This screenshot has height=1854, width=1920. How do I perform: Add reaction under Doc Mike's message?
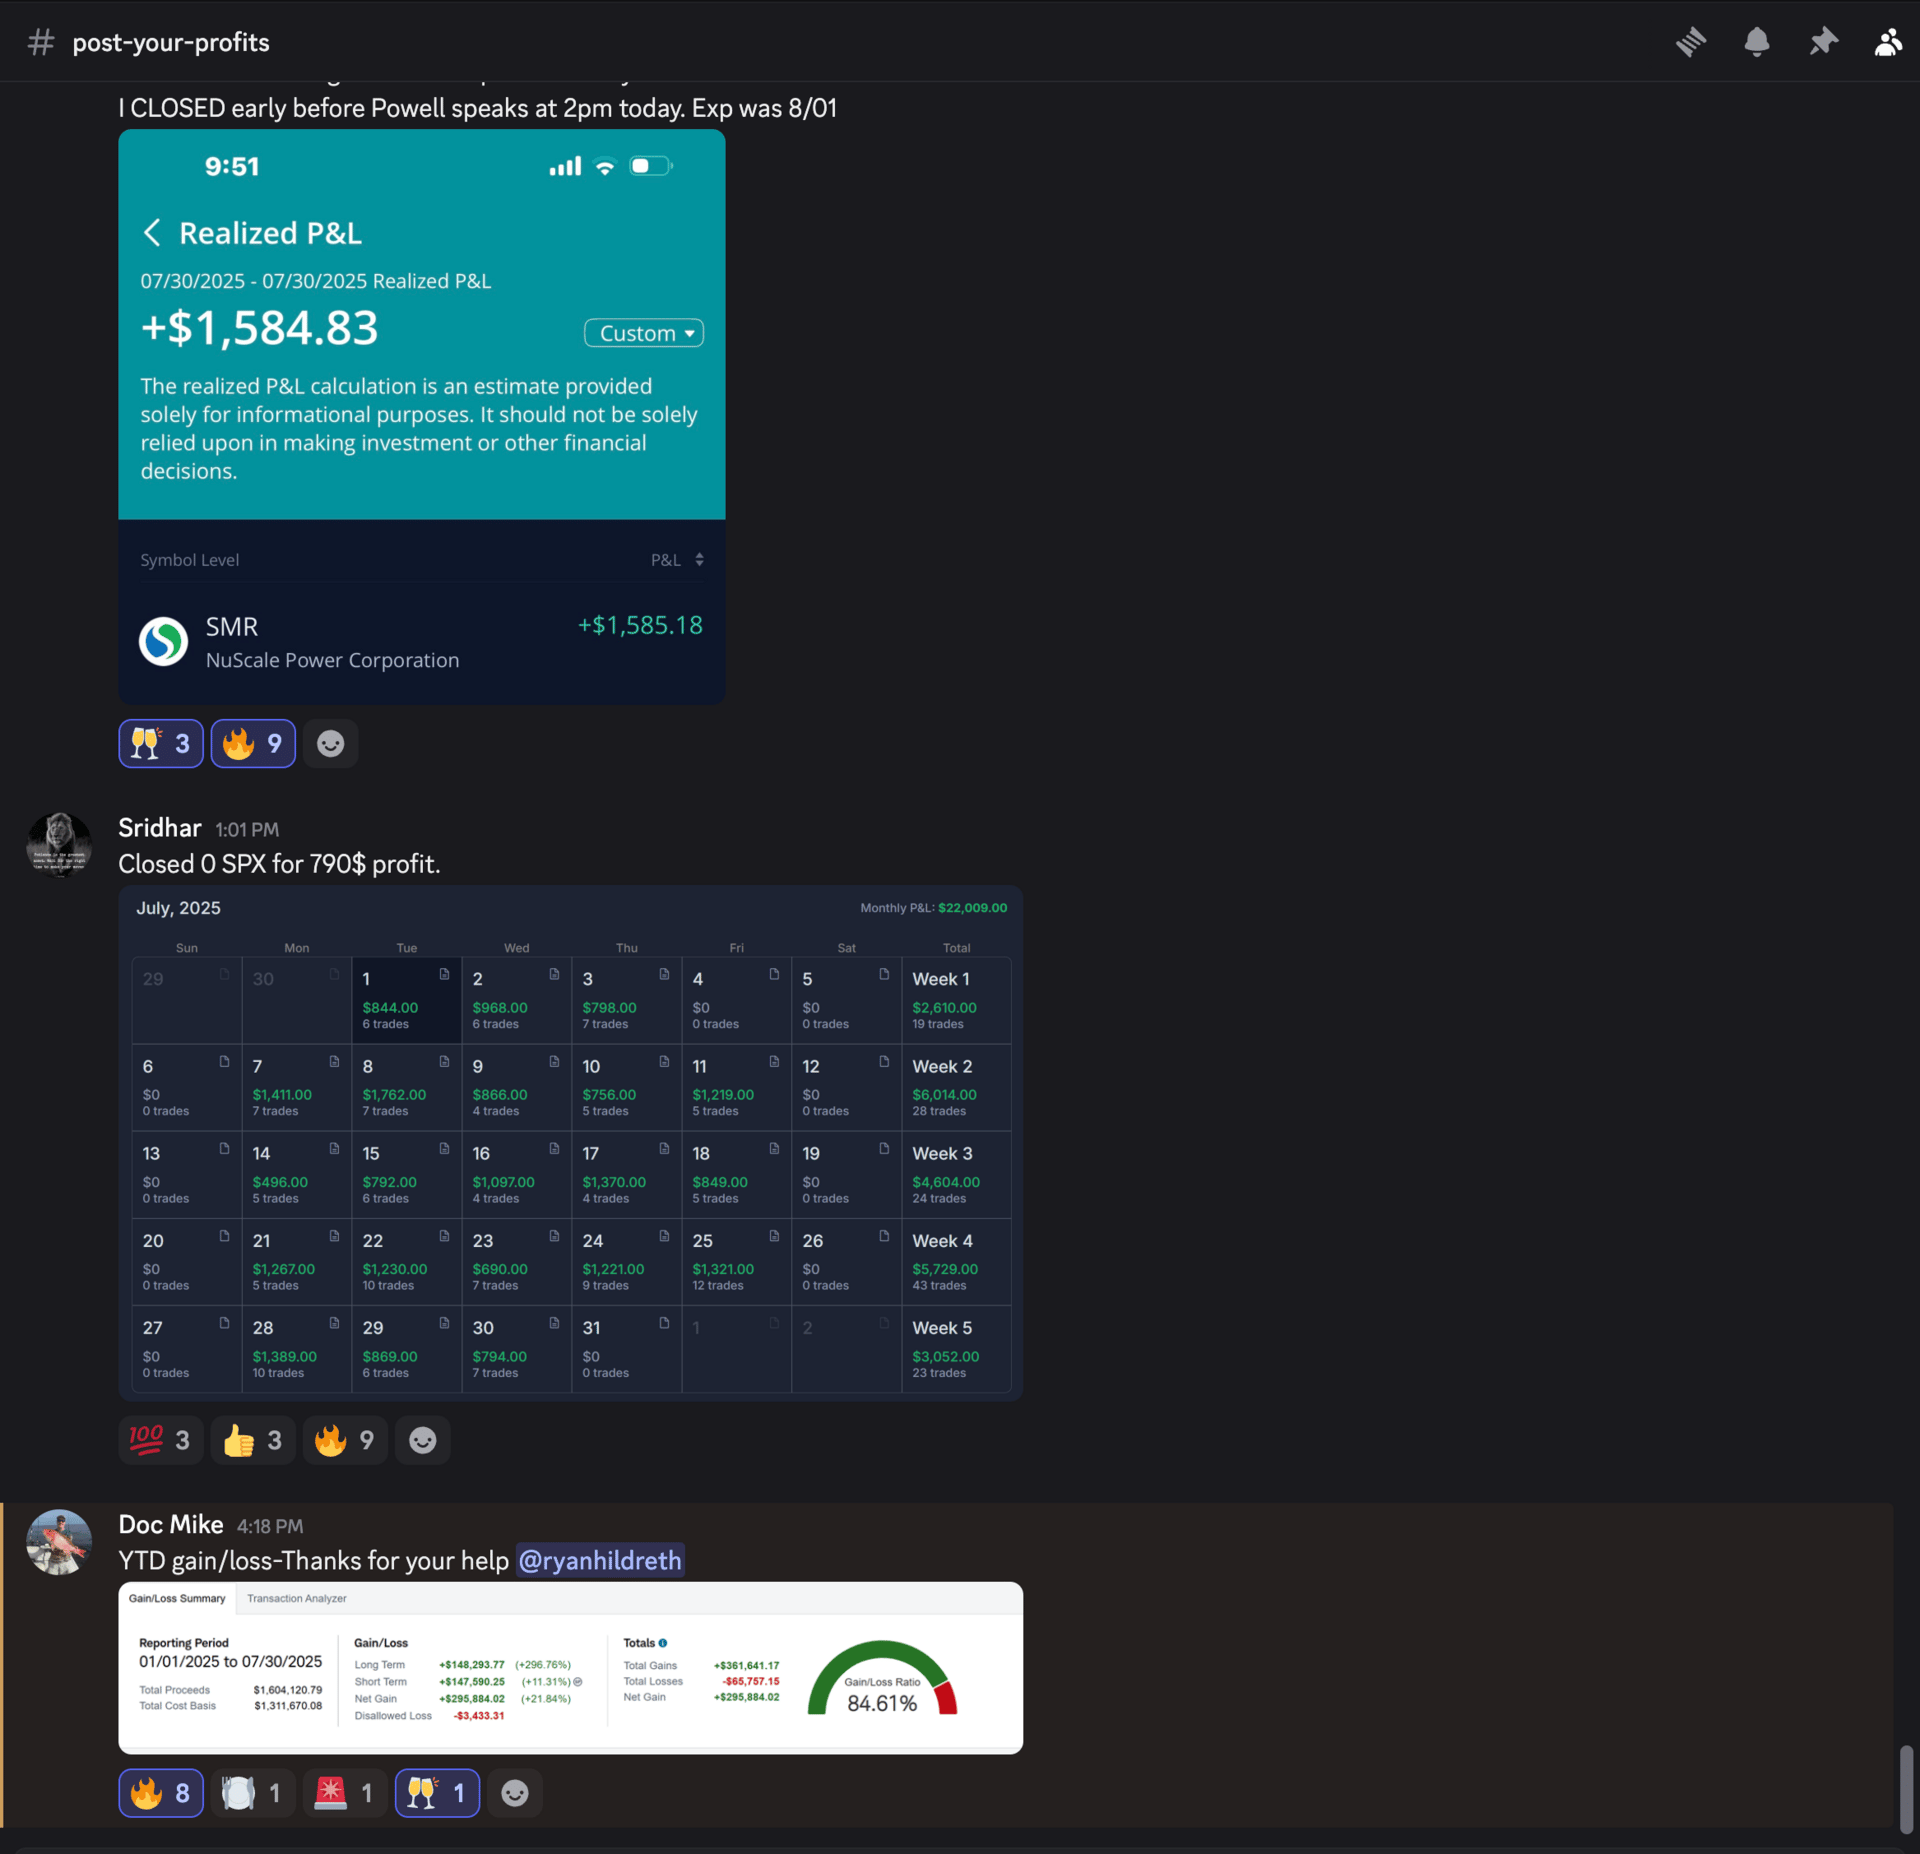pyautogui.click(x=514, y=1793)
